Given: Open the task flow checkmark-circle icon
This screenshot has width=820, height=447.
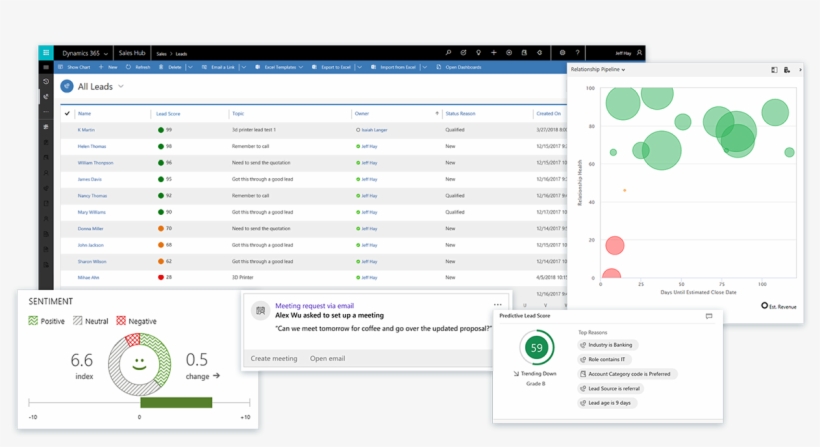Looking at the screenshot, I should click(x=463, y=53).
